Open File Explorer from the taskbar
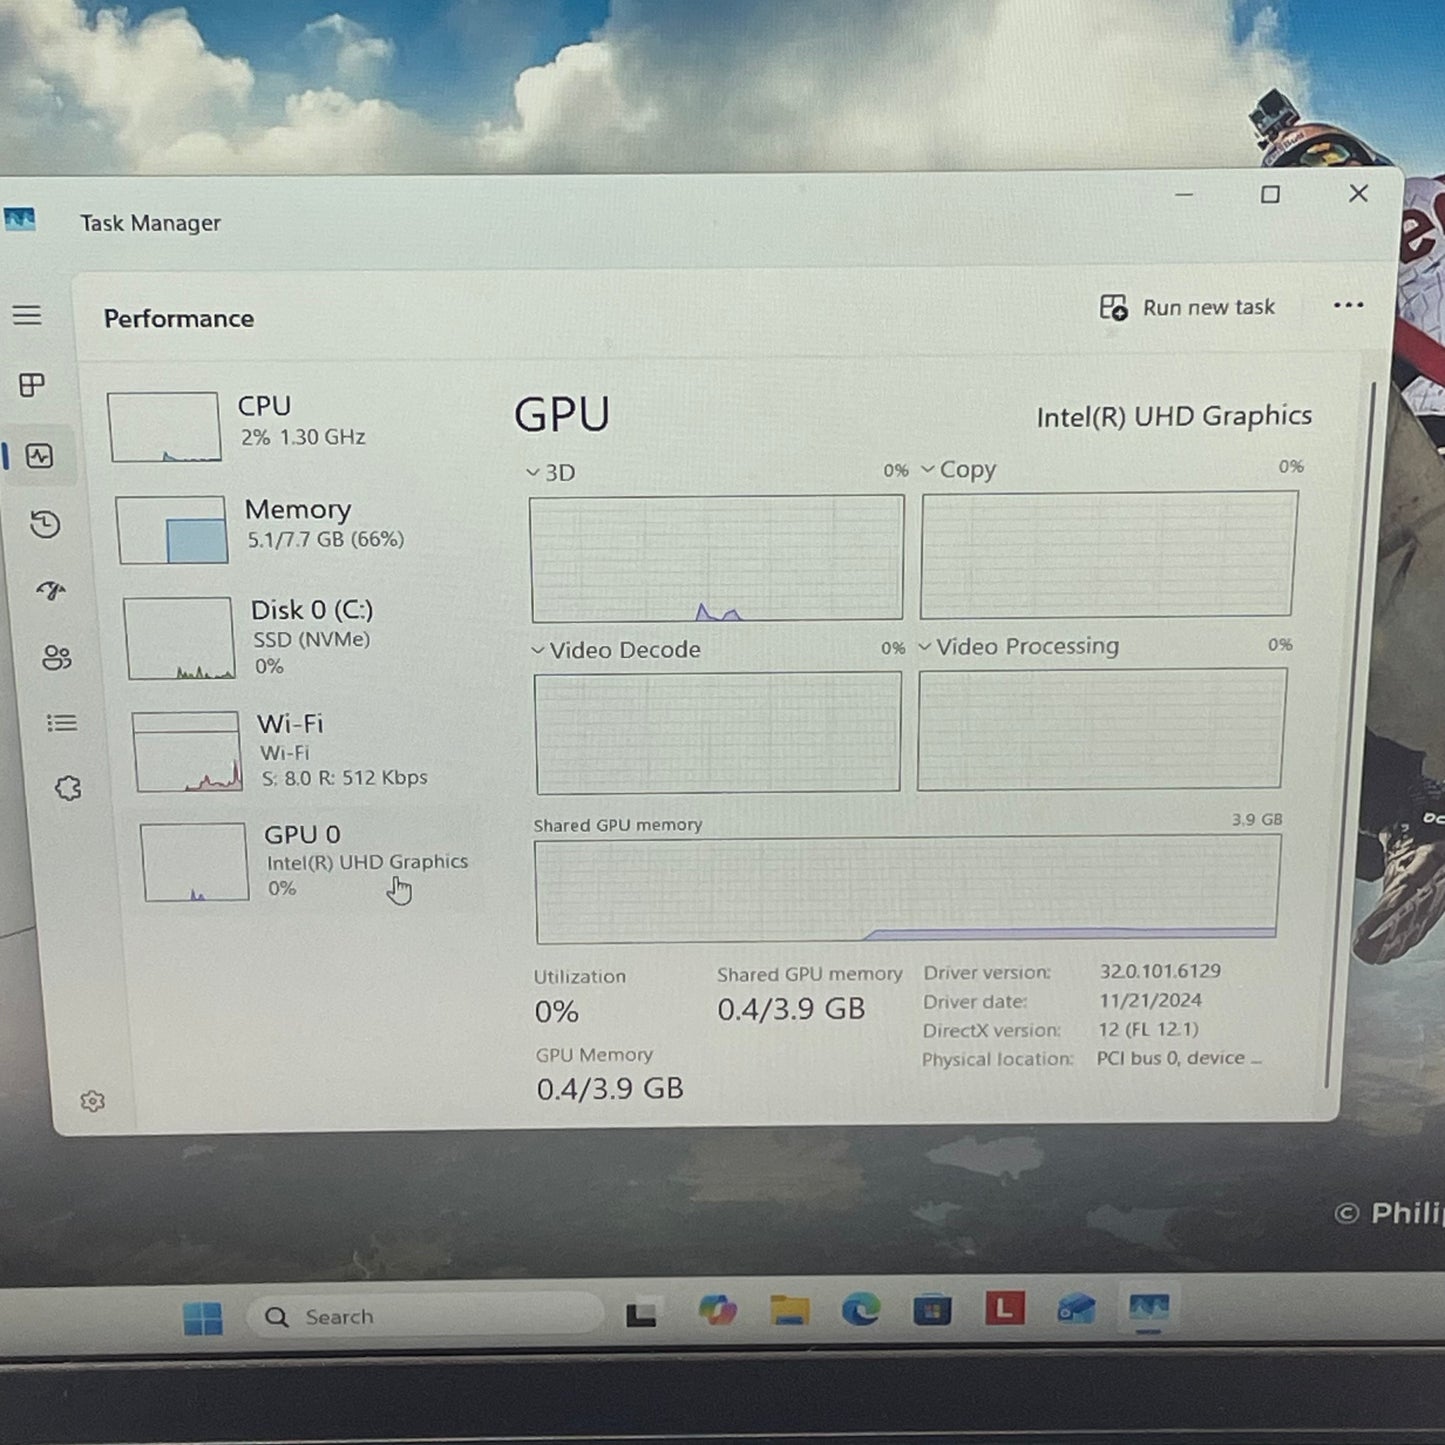Viewport: 1445px width, 1445px height. coord(789,1310)
